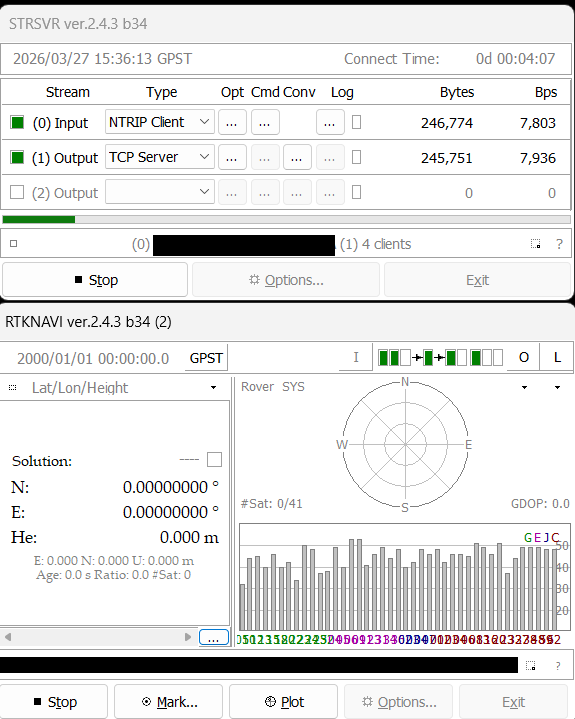Click the Solution status indicator box
Viewport: 575px width, 719px height.
214,459
